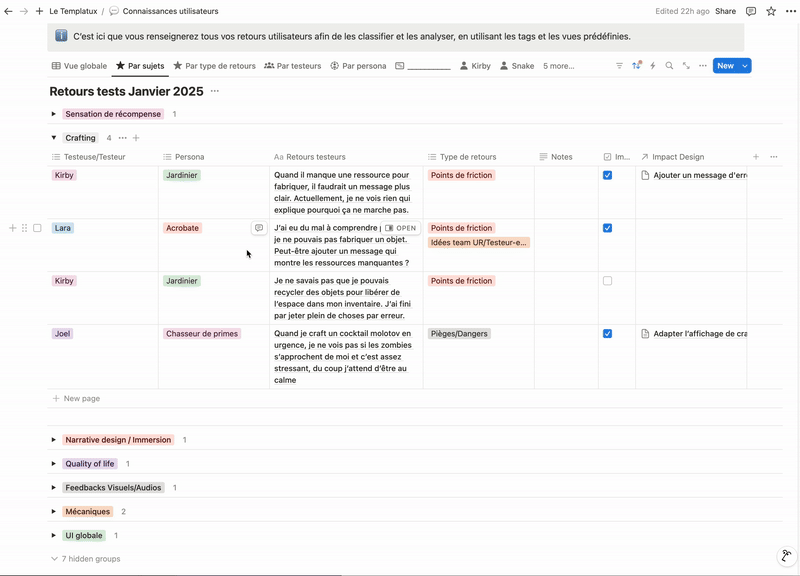The image size is (800, 576).
Task: Open Crafting group options dots
Action: 122,138
